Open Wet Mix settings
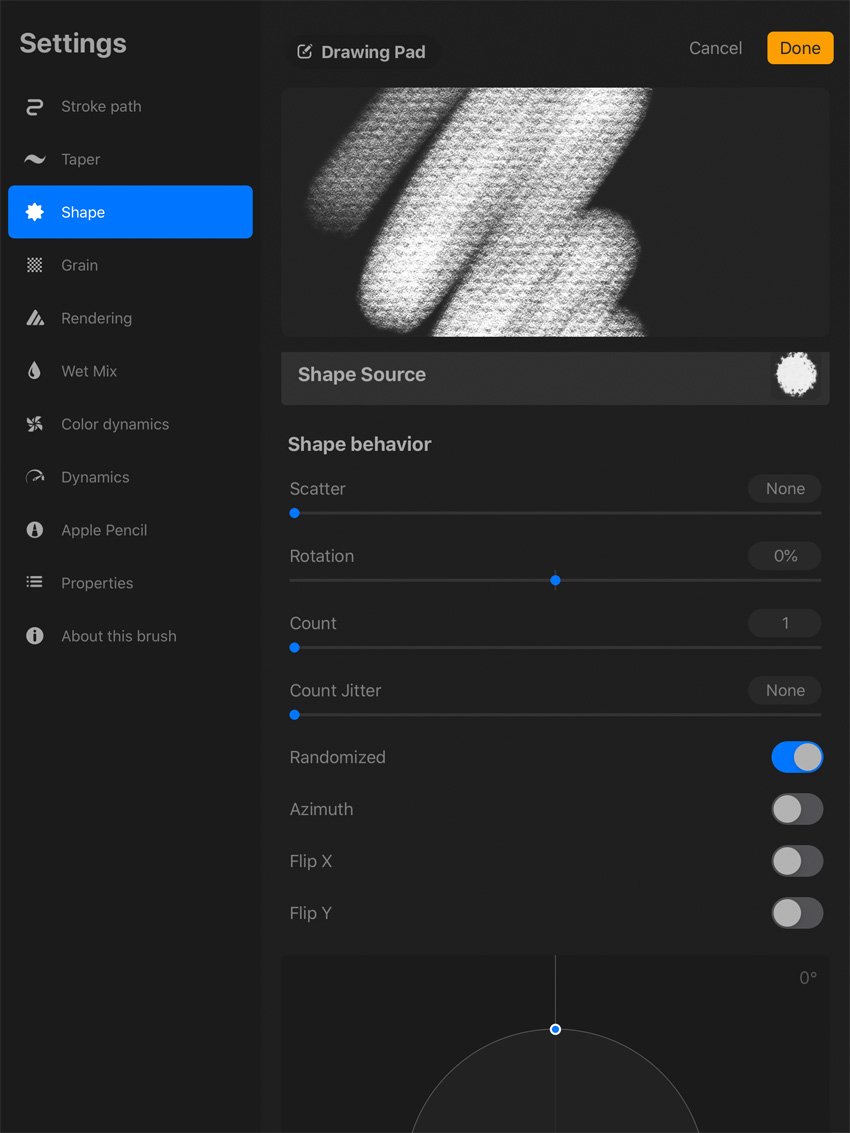 (89, 371)
